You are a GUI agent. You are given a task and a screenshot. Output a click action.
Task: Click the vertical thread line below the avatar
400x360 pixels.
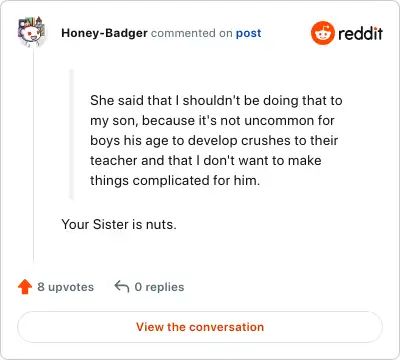click(x=34, y=157)
